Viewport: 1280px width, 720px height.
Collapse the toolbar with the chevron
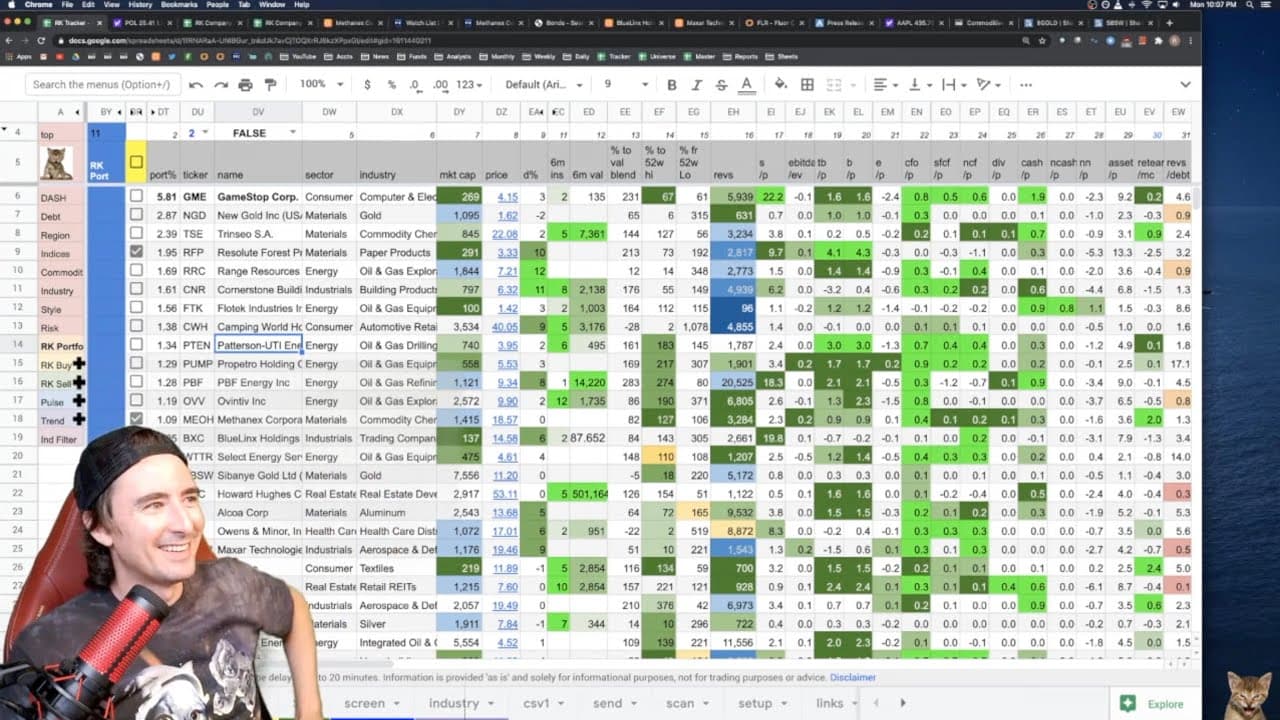click(1186, 85)
